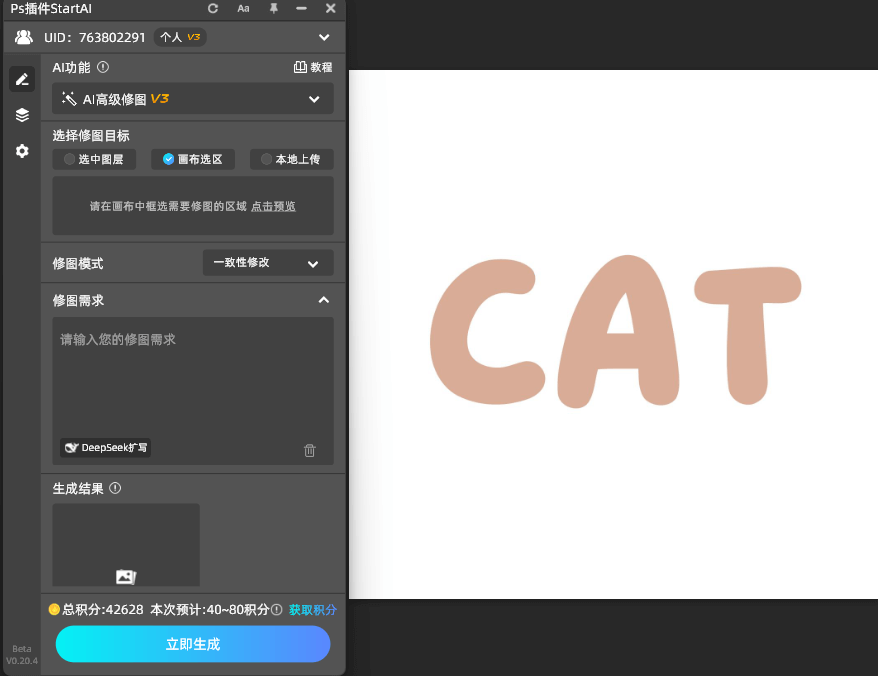
Task: Click the 生成结果 info icon
Action: tap(115, 488)
